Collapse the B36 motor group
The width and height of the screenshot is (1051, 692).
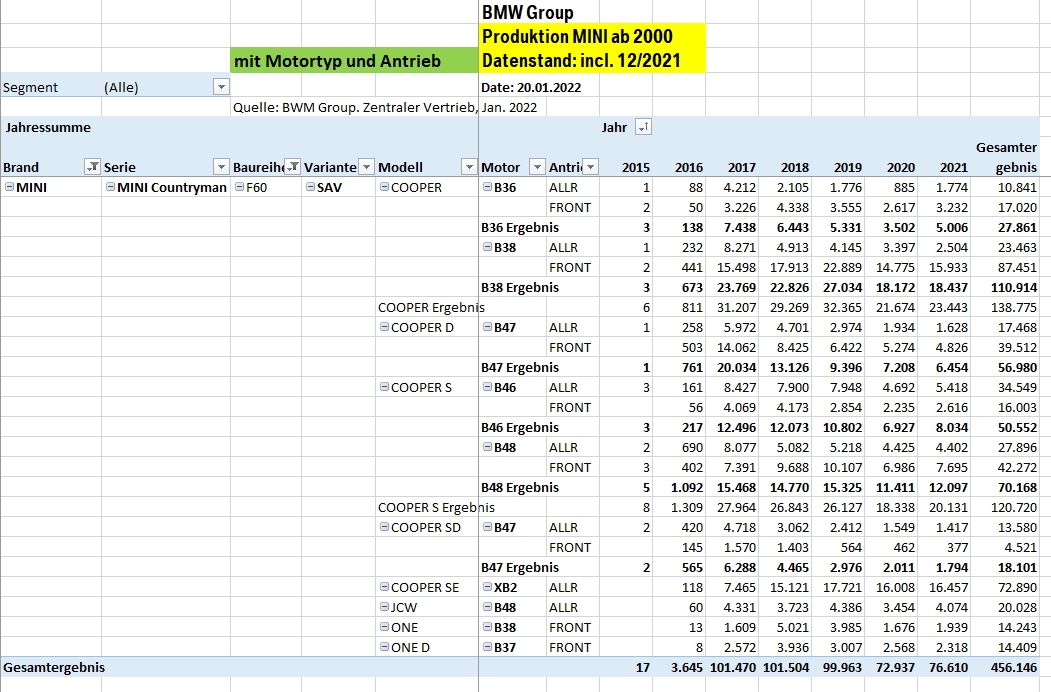pyautogui.click(x=487, y=188)
